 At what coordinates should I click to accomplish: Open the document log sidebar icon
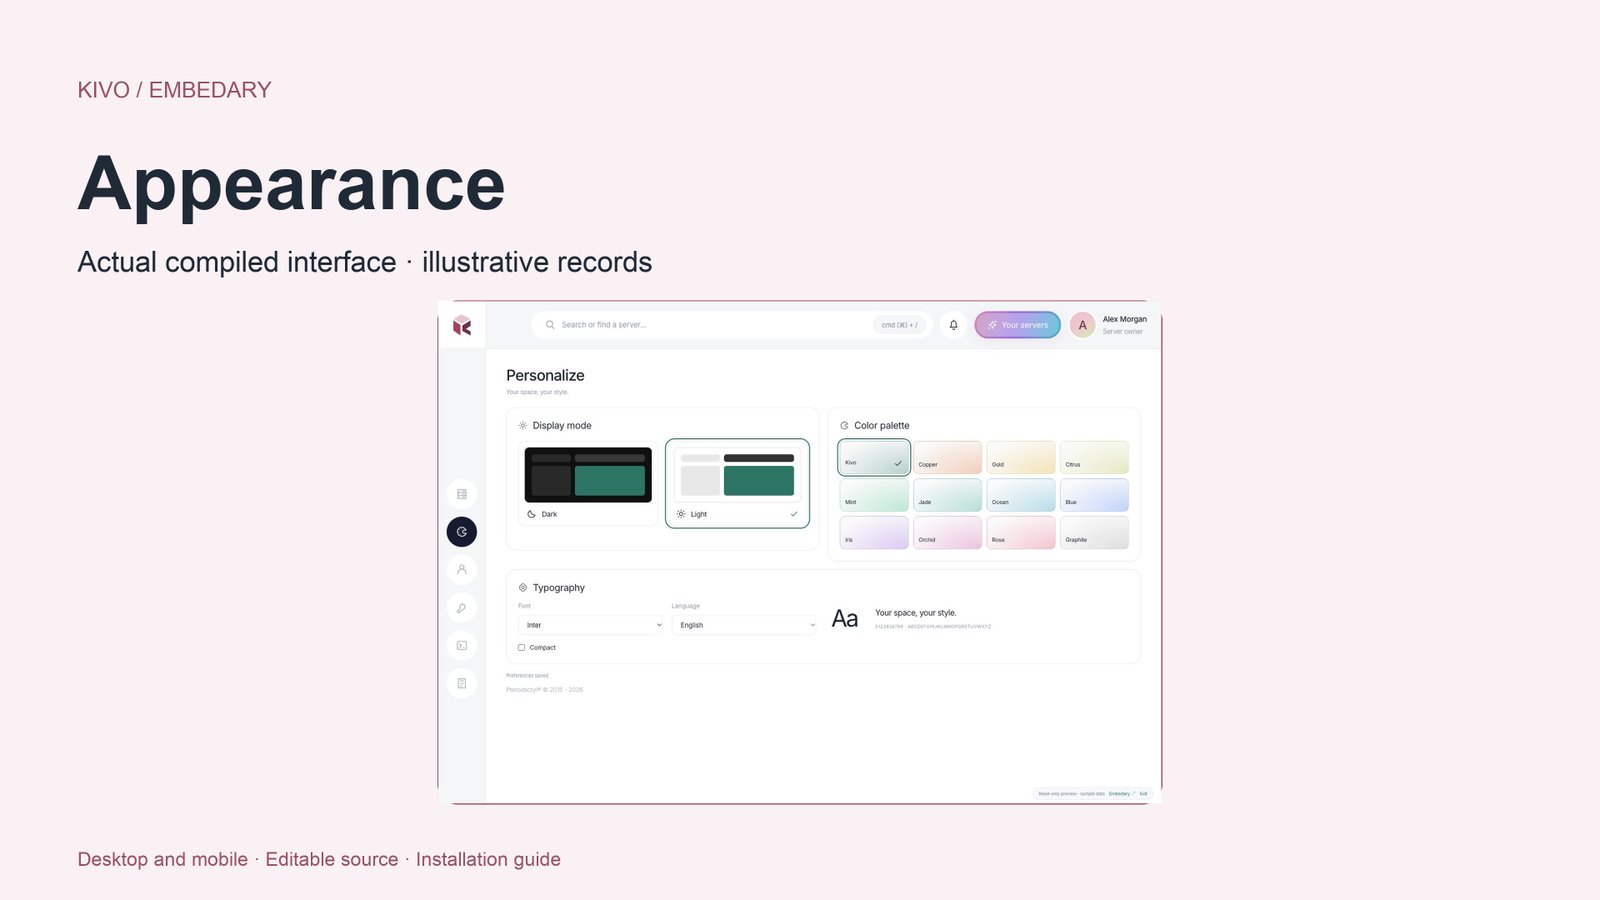point(462,684)
